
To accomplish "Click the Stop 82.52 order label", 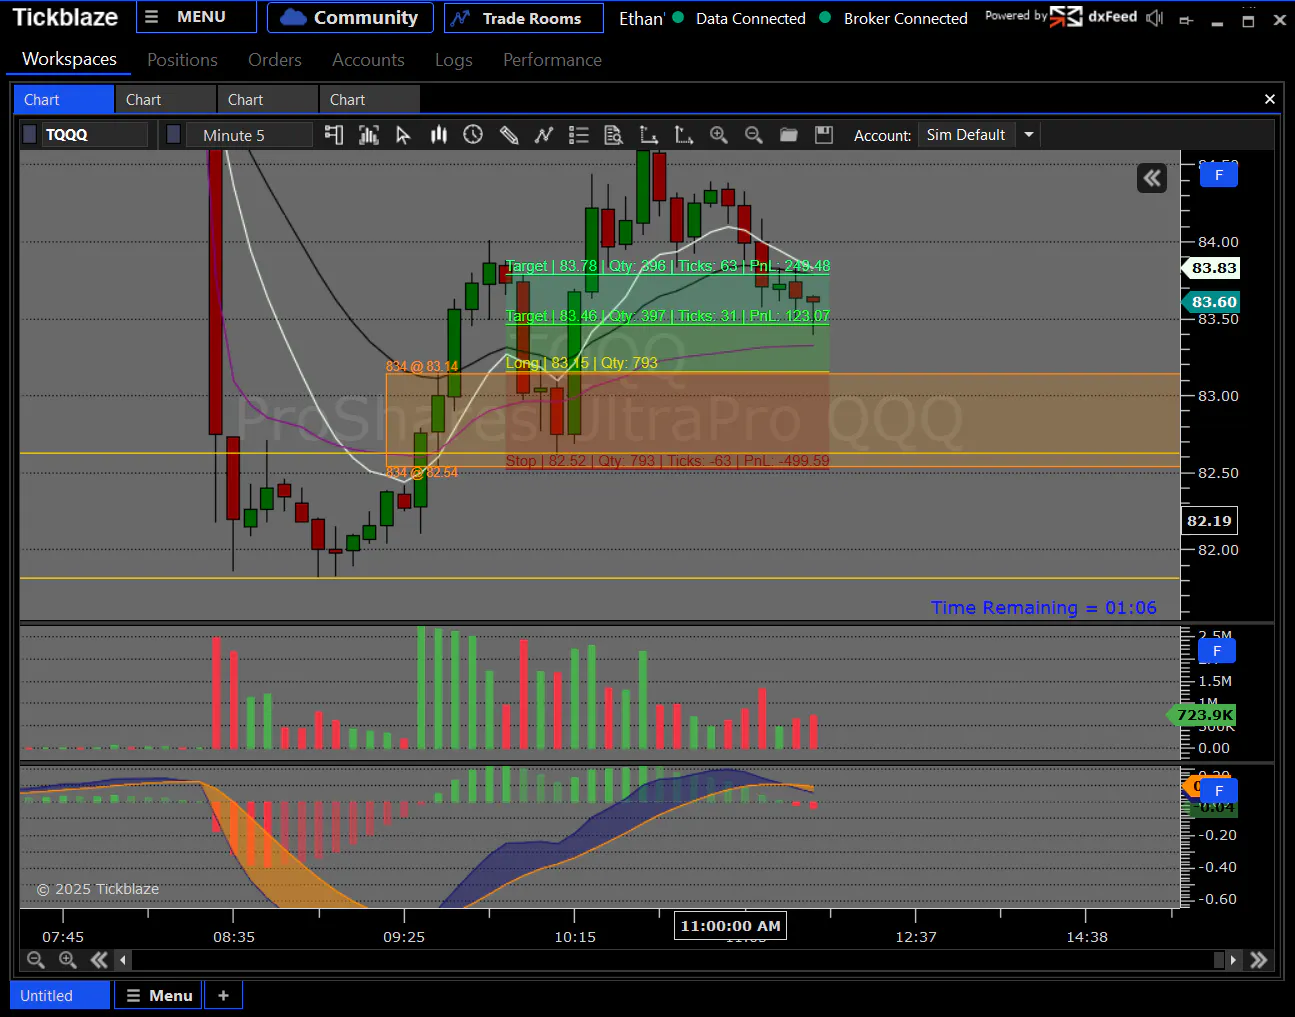I will (x=668, y=461).
